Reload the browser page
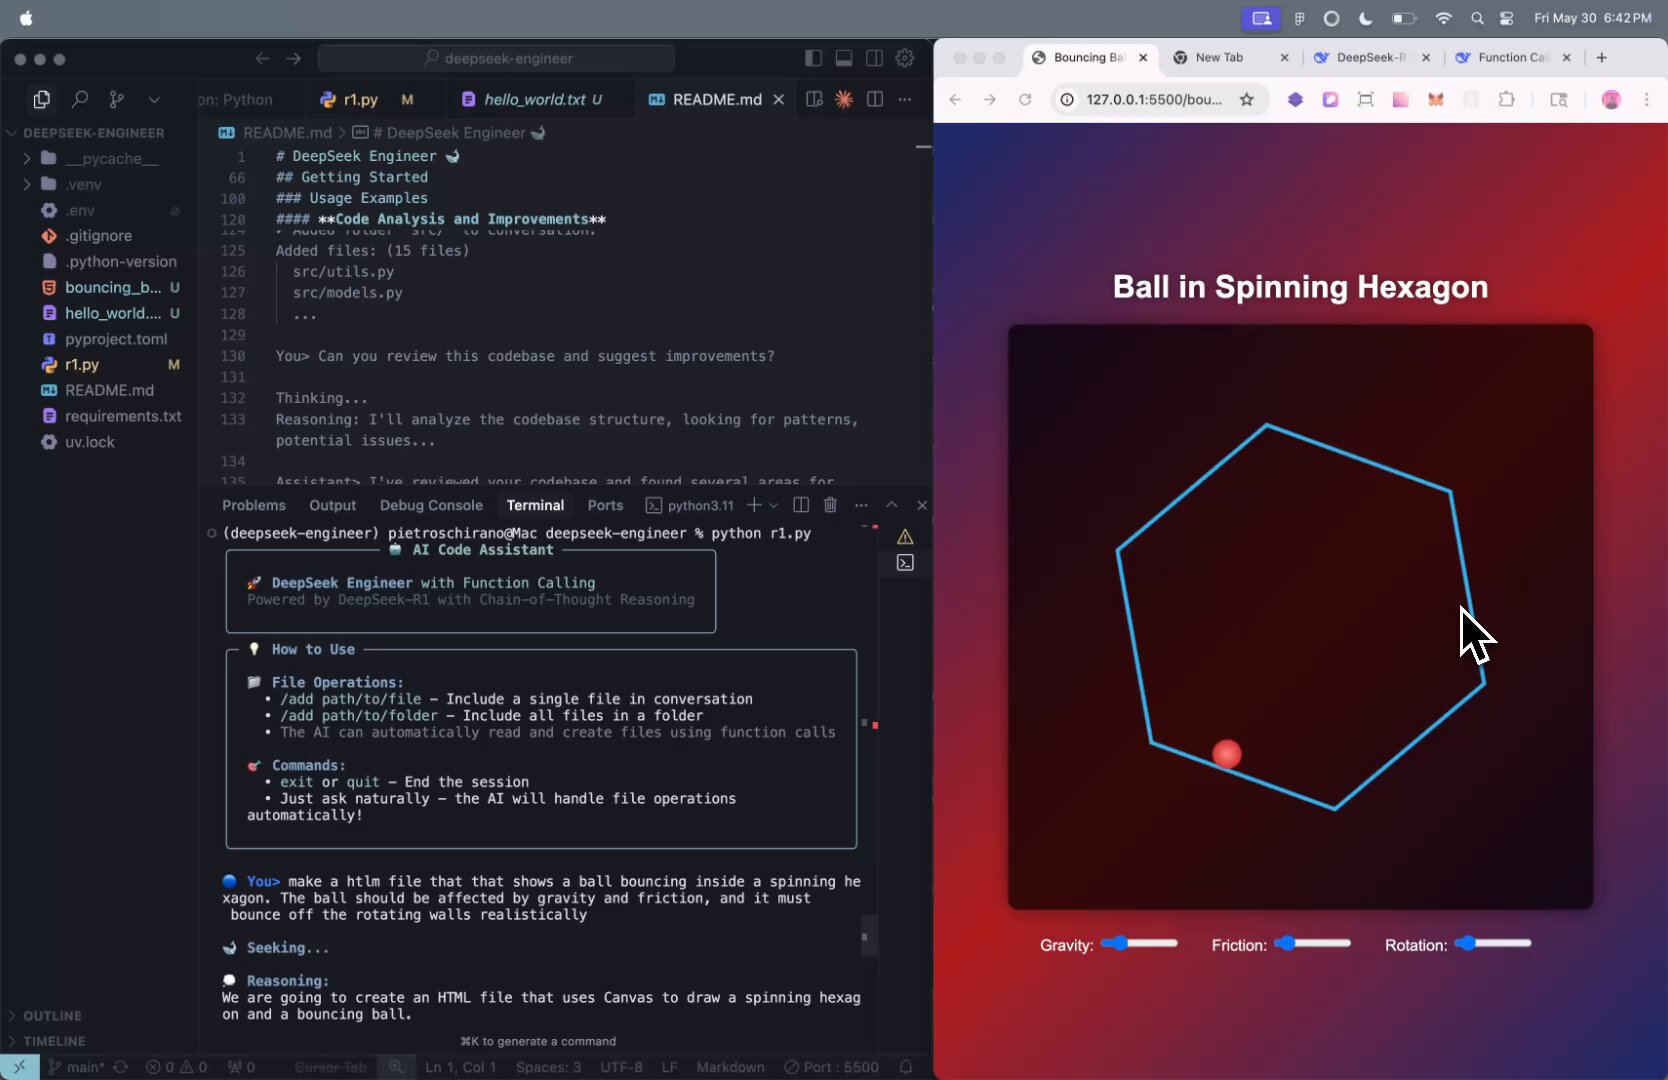 (1025, 99)
